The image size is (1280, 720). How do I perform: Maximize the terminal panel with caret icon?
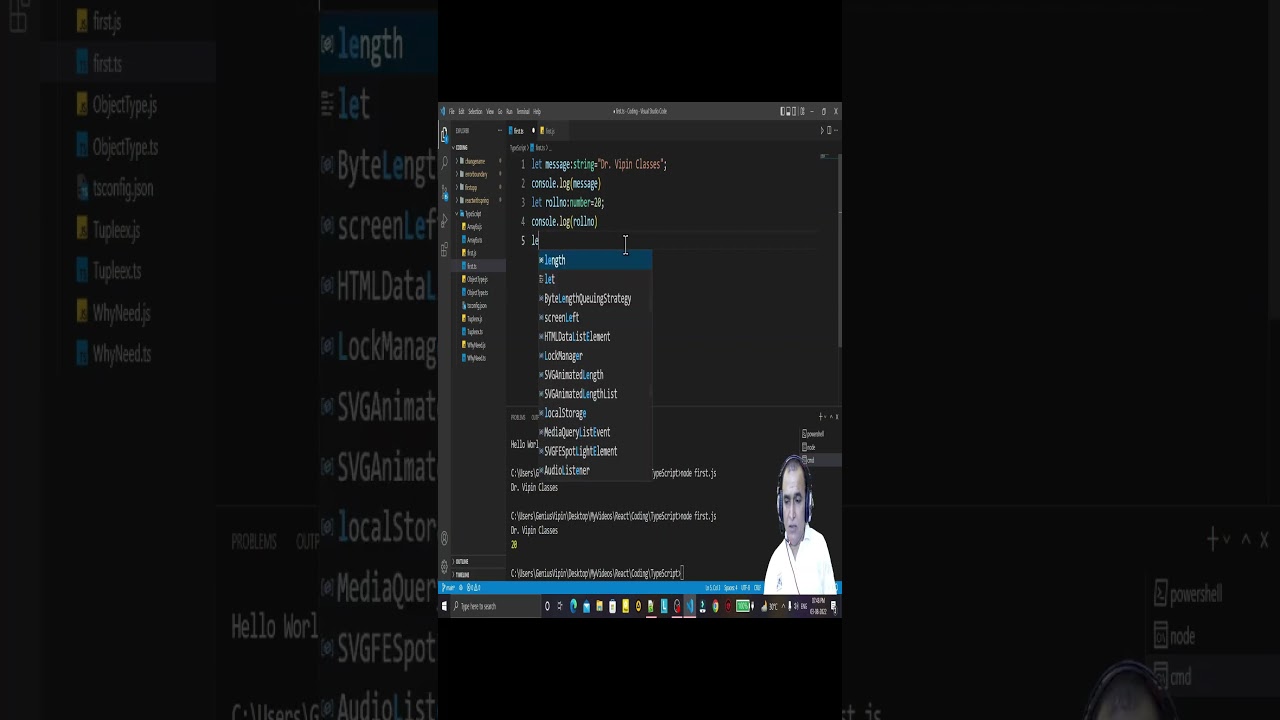(831, 416)
